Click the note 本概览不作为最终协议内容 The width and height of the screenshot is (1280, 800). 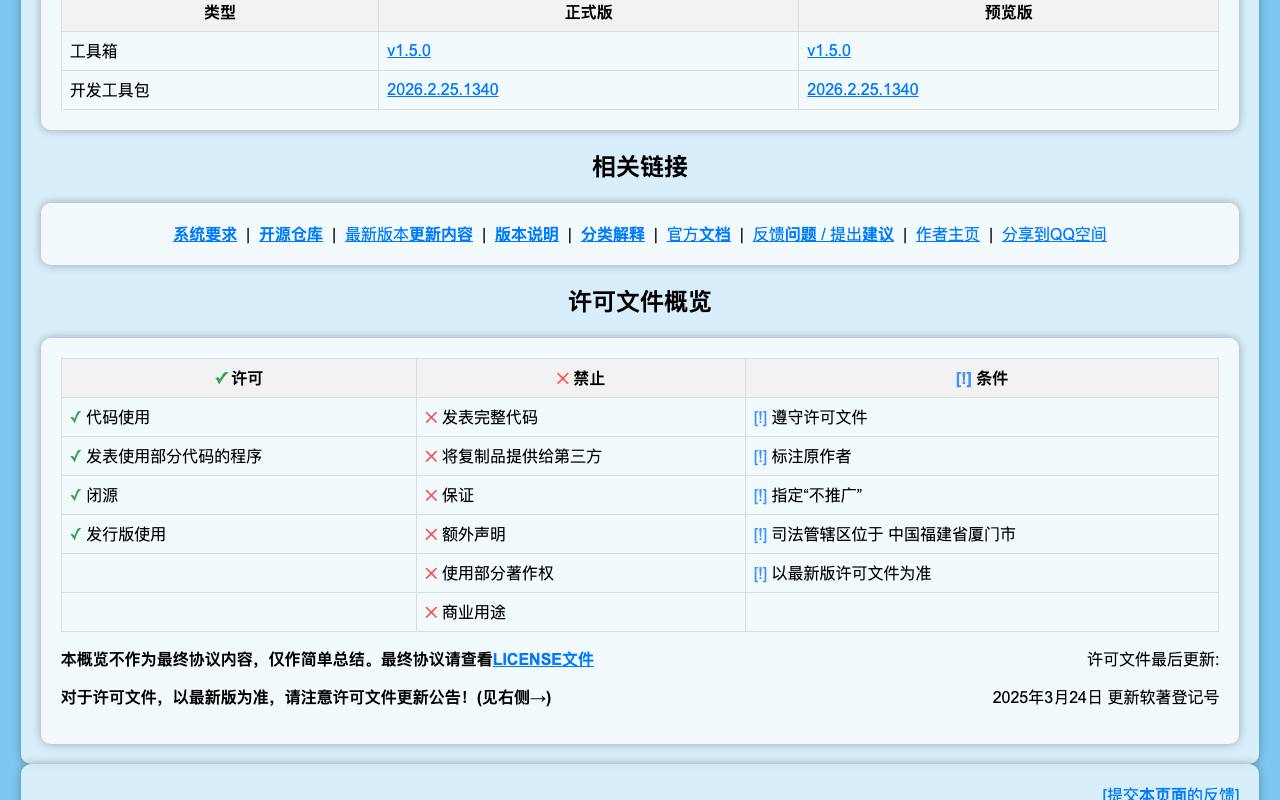(x=327, y=660)
